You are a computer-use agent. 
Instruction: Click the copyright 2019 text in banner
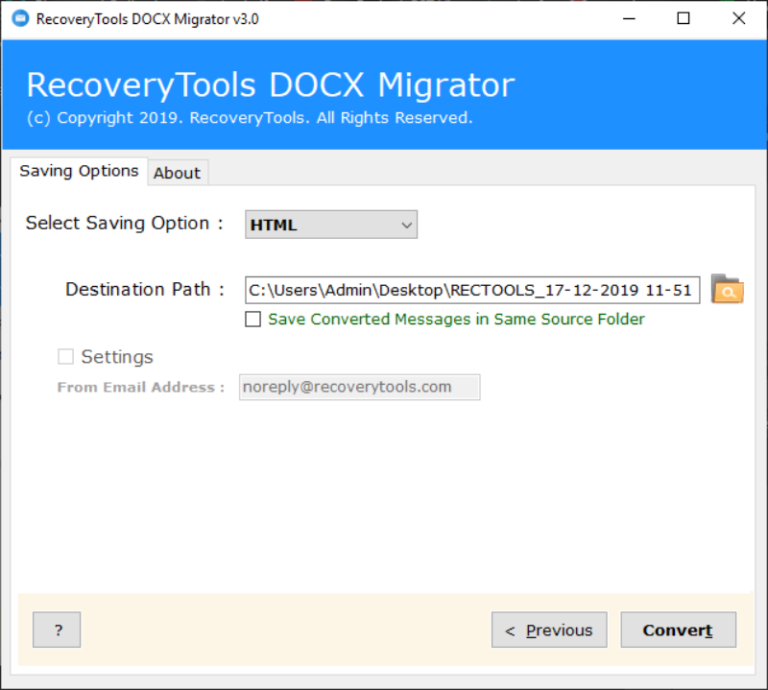point(250,118)
